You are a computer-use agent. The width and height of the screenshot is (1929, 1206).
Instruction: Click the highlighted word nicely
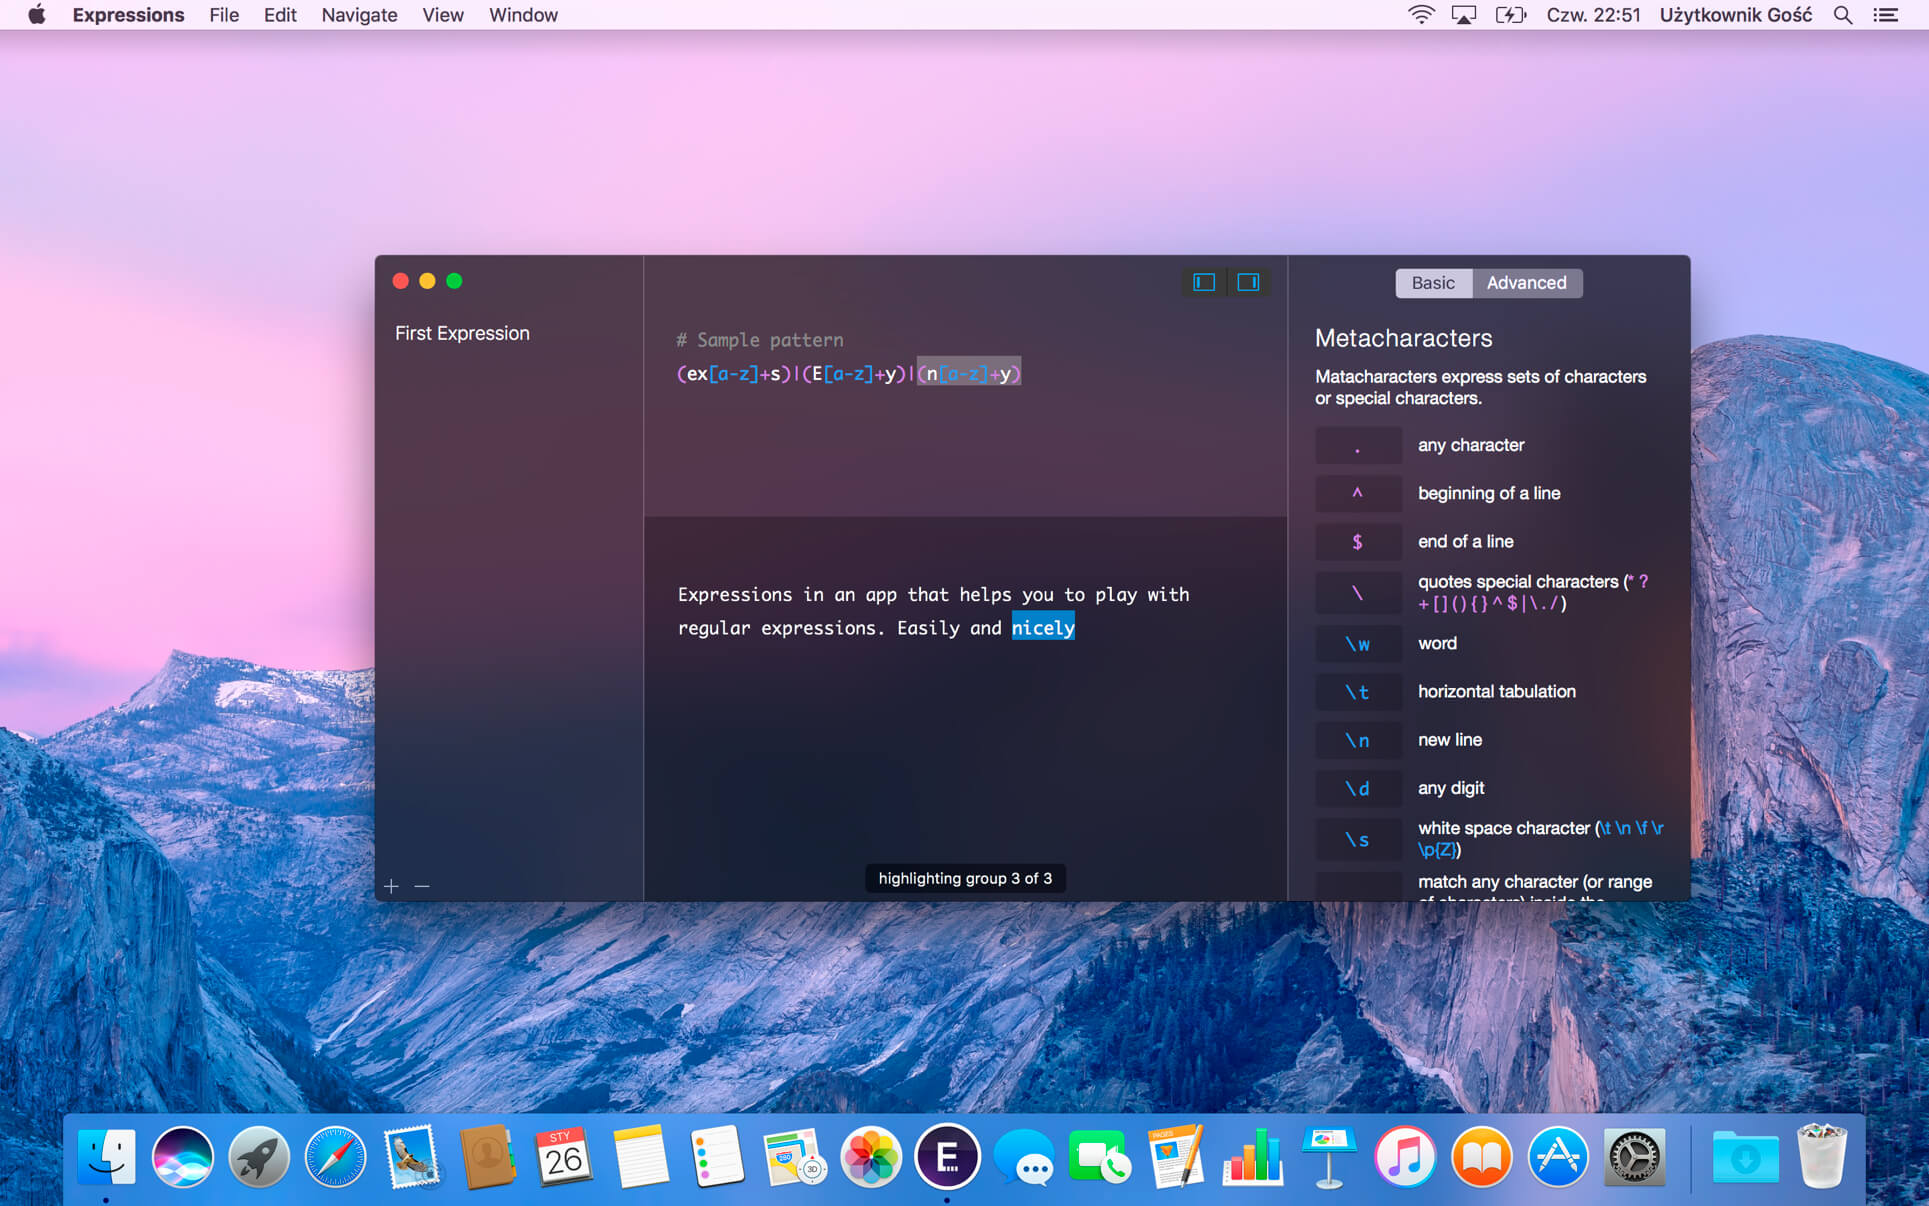tap(1042, 628)
